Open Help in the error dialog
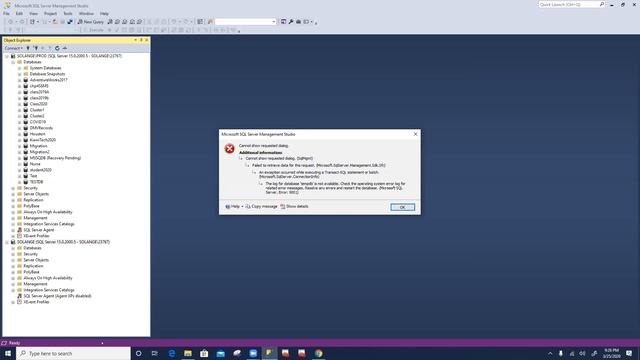The height and width of the screenshot is (360, 640). (x=234, y=207)
